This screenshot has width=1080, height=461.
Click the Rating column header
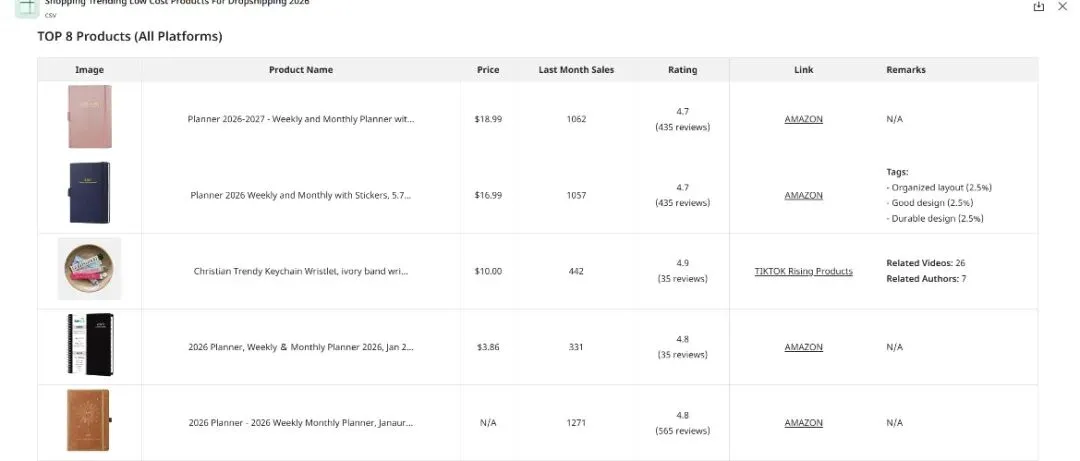682,70
